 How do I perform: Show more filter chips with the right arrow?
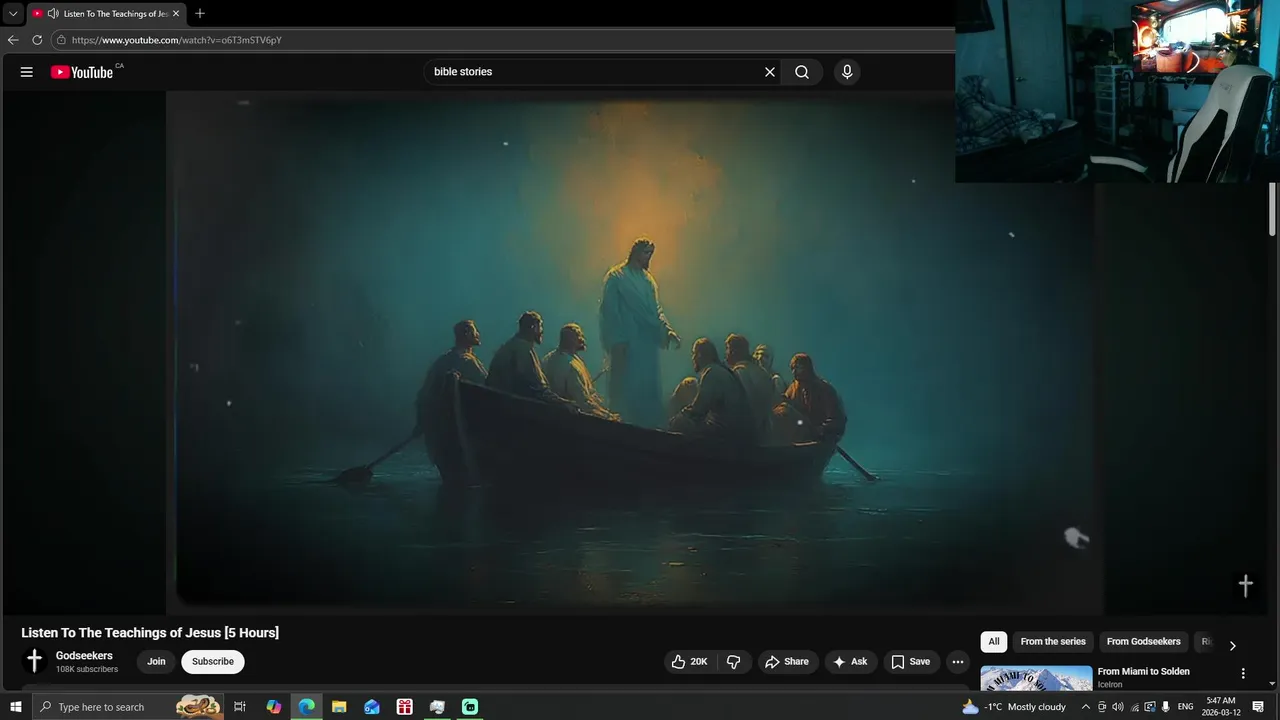[1232, 646]
